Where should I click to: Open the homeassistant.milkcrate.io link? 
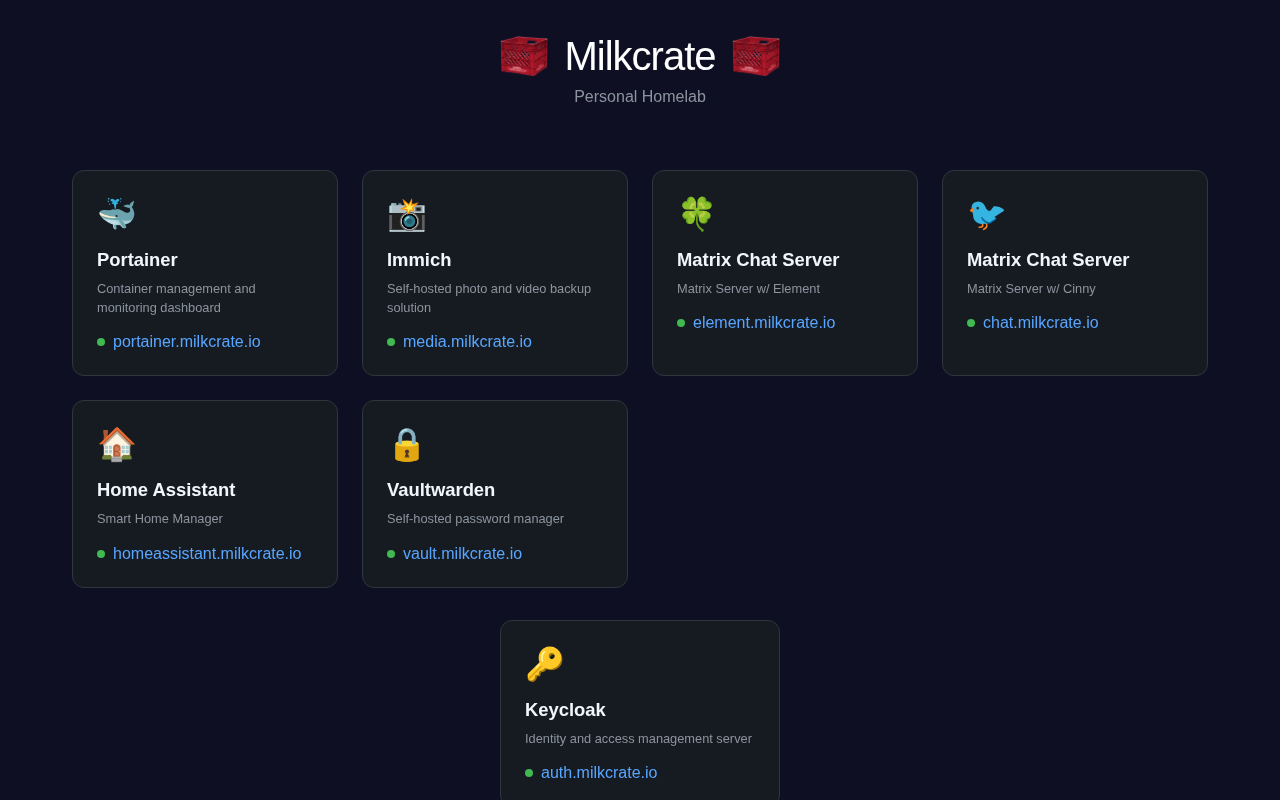click(x=207, y=554)
